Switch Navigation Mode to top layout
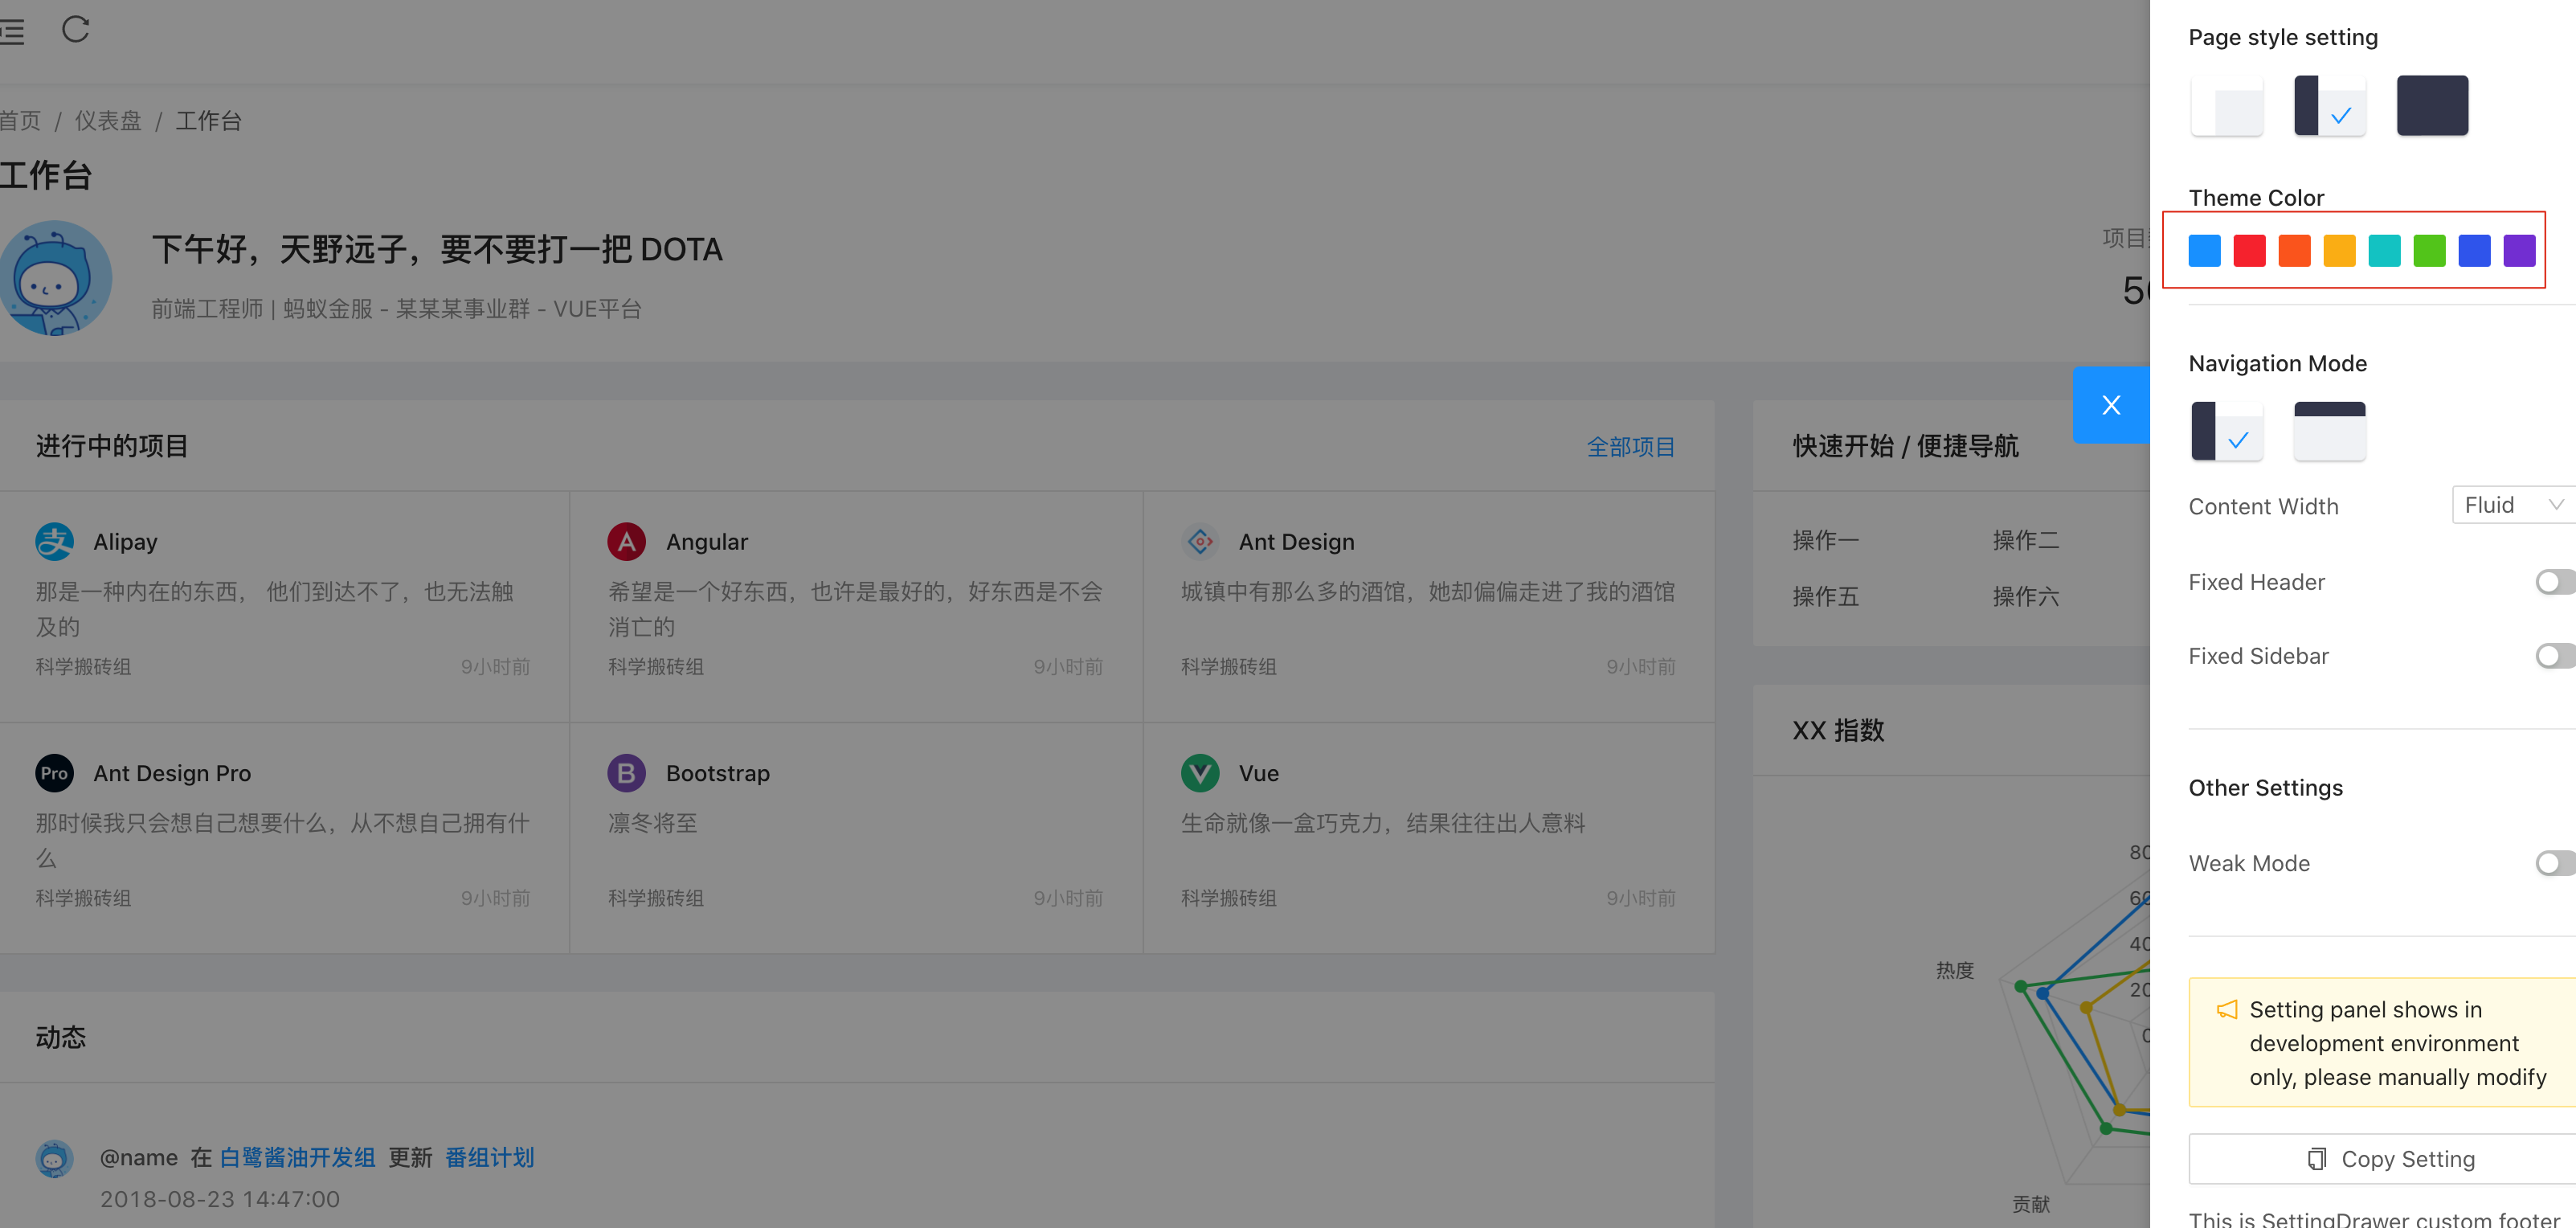This screenshot has height=1228, width=2576. point(2330,431)
